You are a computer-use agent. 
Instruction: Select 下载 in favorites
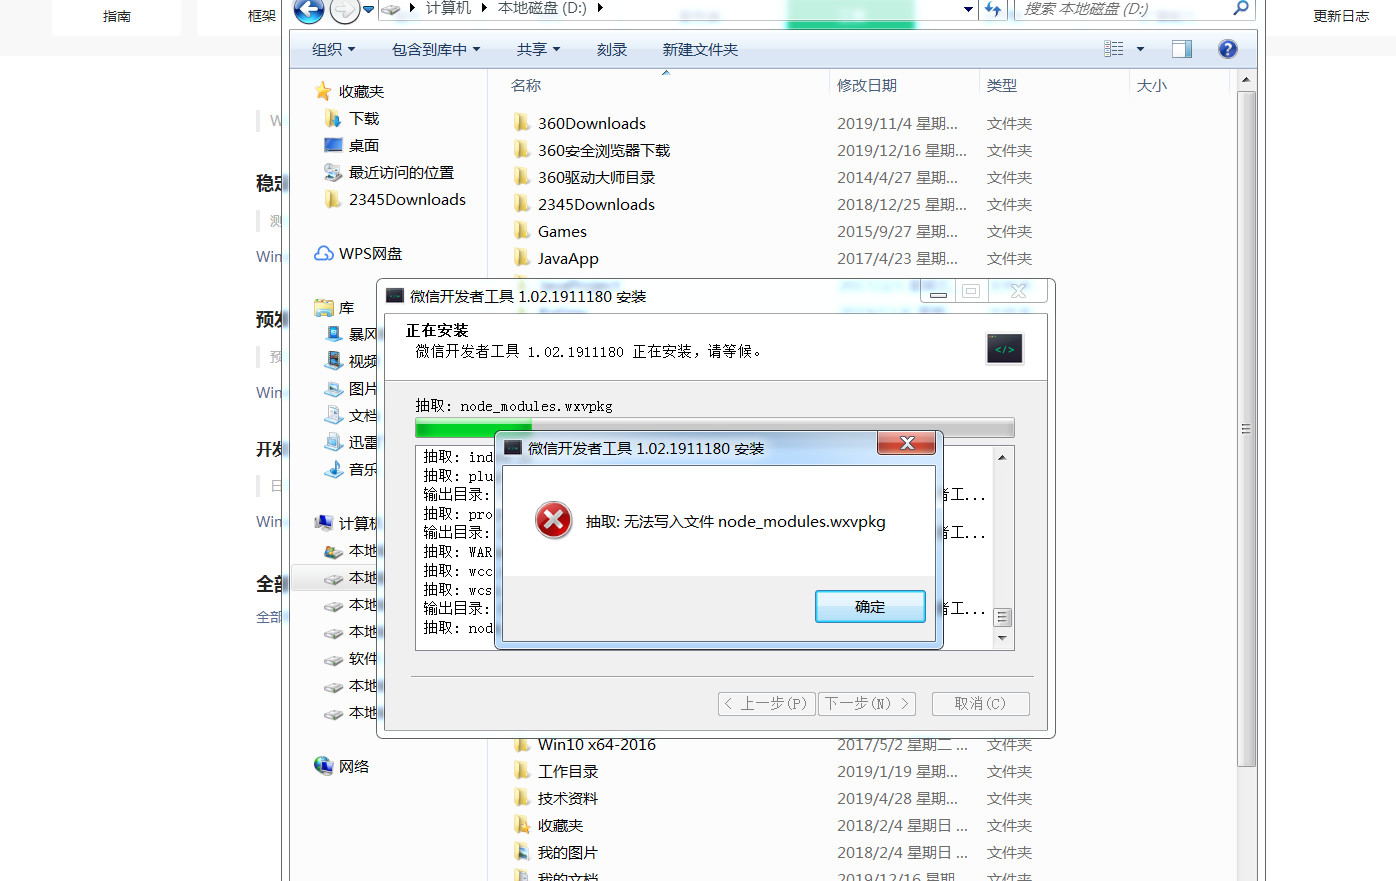click(364, 118)
